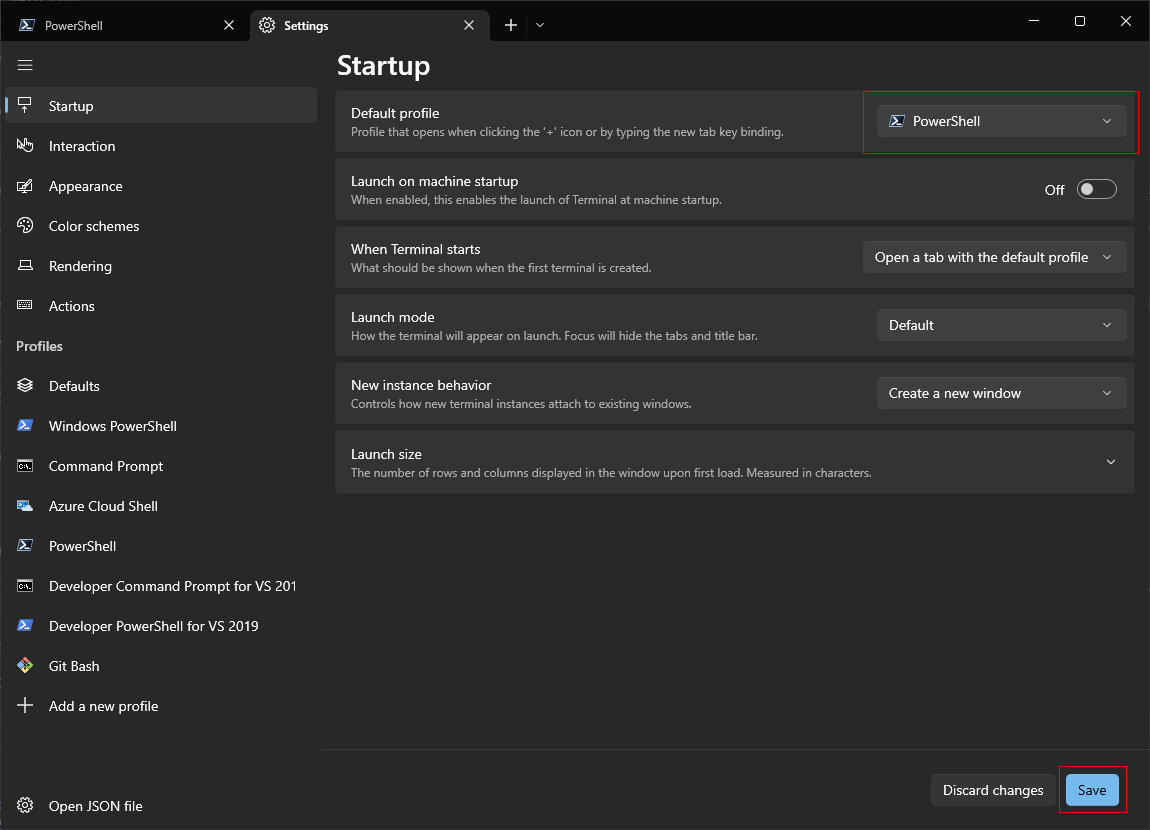Screen dimensions: 1150x830
Task: Open the Interaction settings page
Action: [161, 146]
